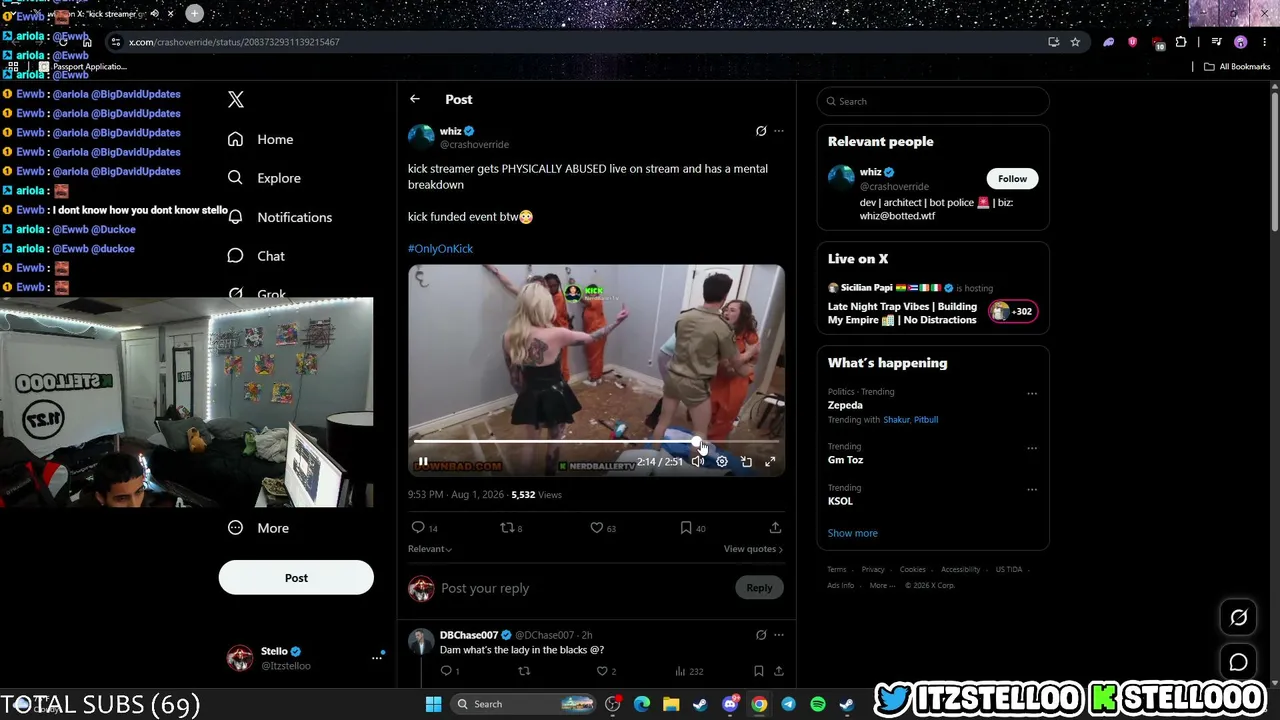Share DBChase007's reply
The height and width of the screenshot is (720, 1280).
[x=778, y=671]
